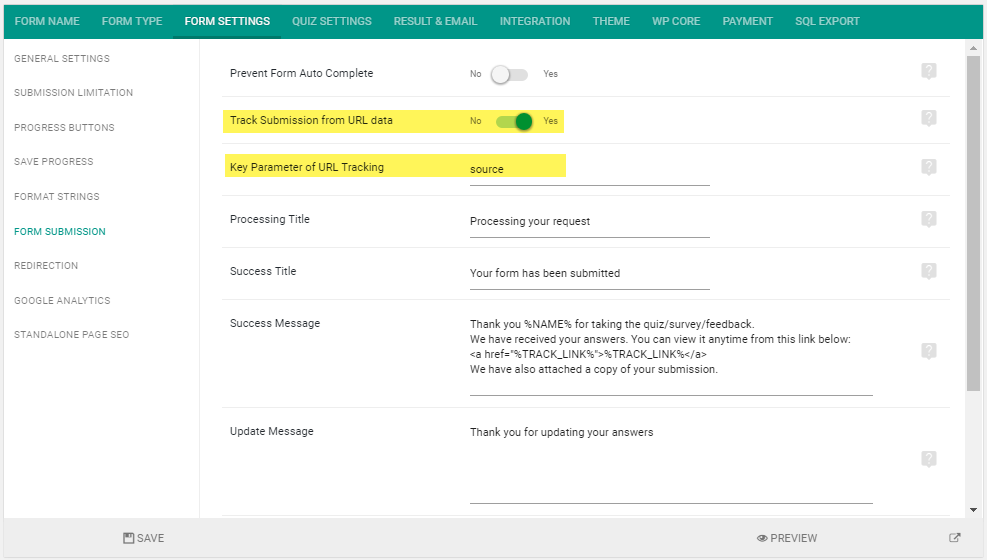
Task: Click the scrollbar up arrow
Action: point(973,48)
